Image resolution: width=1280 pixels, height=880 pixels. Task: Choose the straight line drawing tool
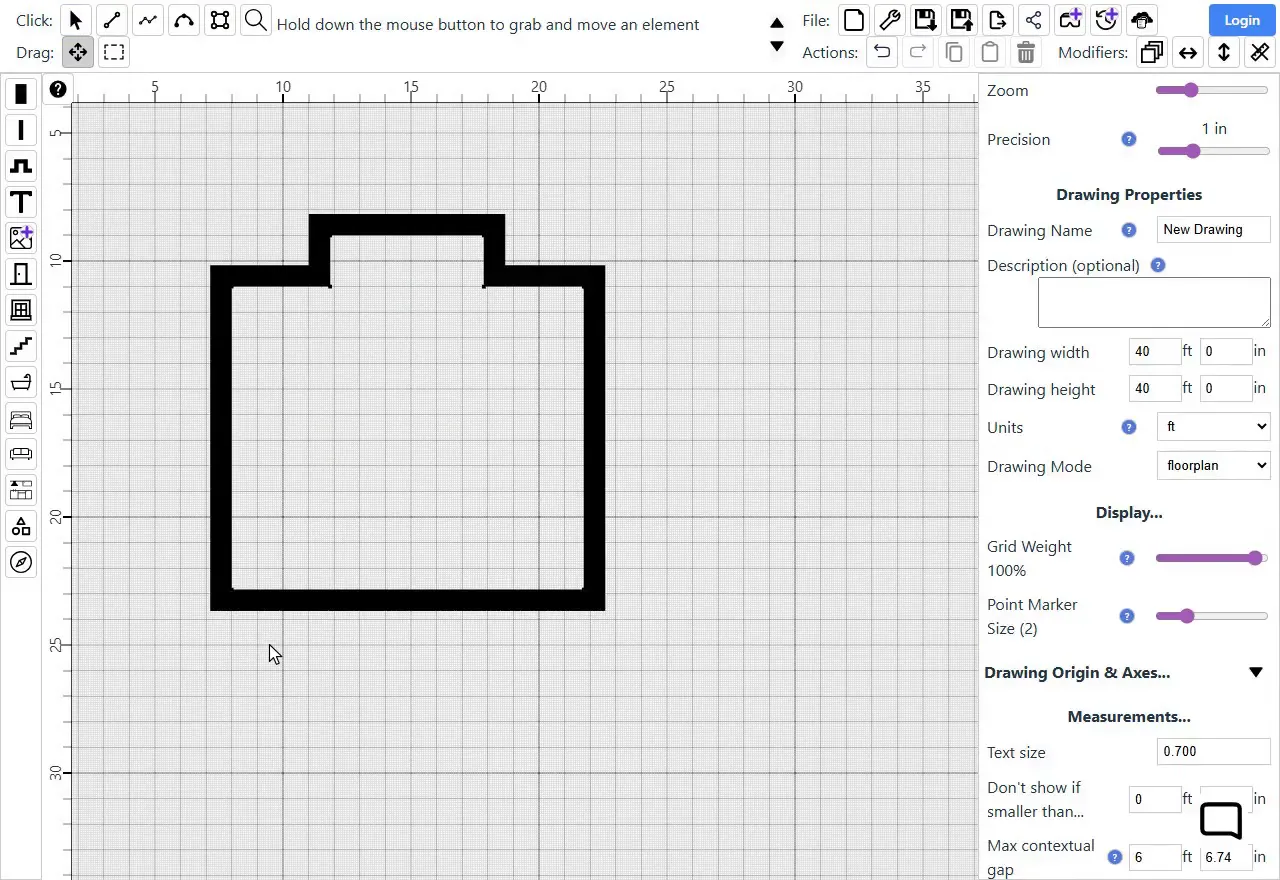(112, 20)
